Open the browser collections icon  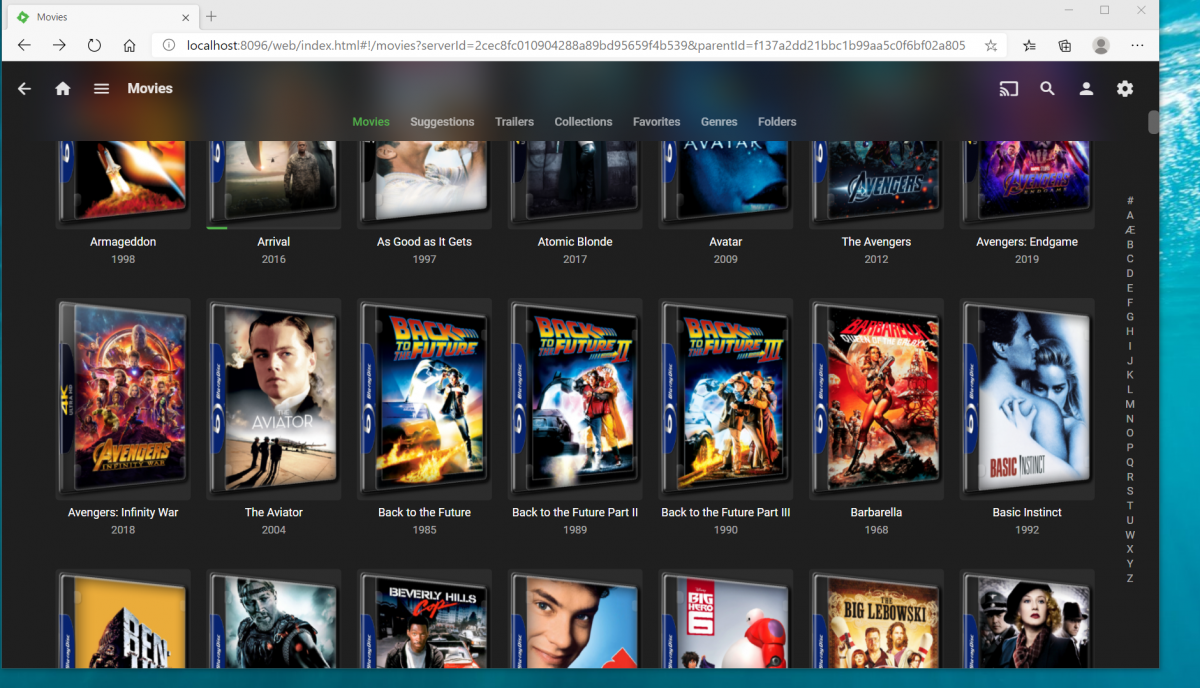click(1065, 45)
